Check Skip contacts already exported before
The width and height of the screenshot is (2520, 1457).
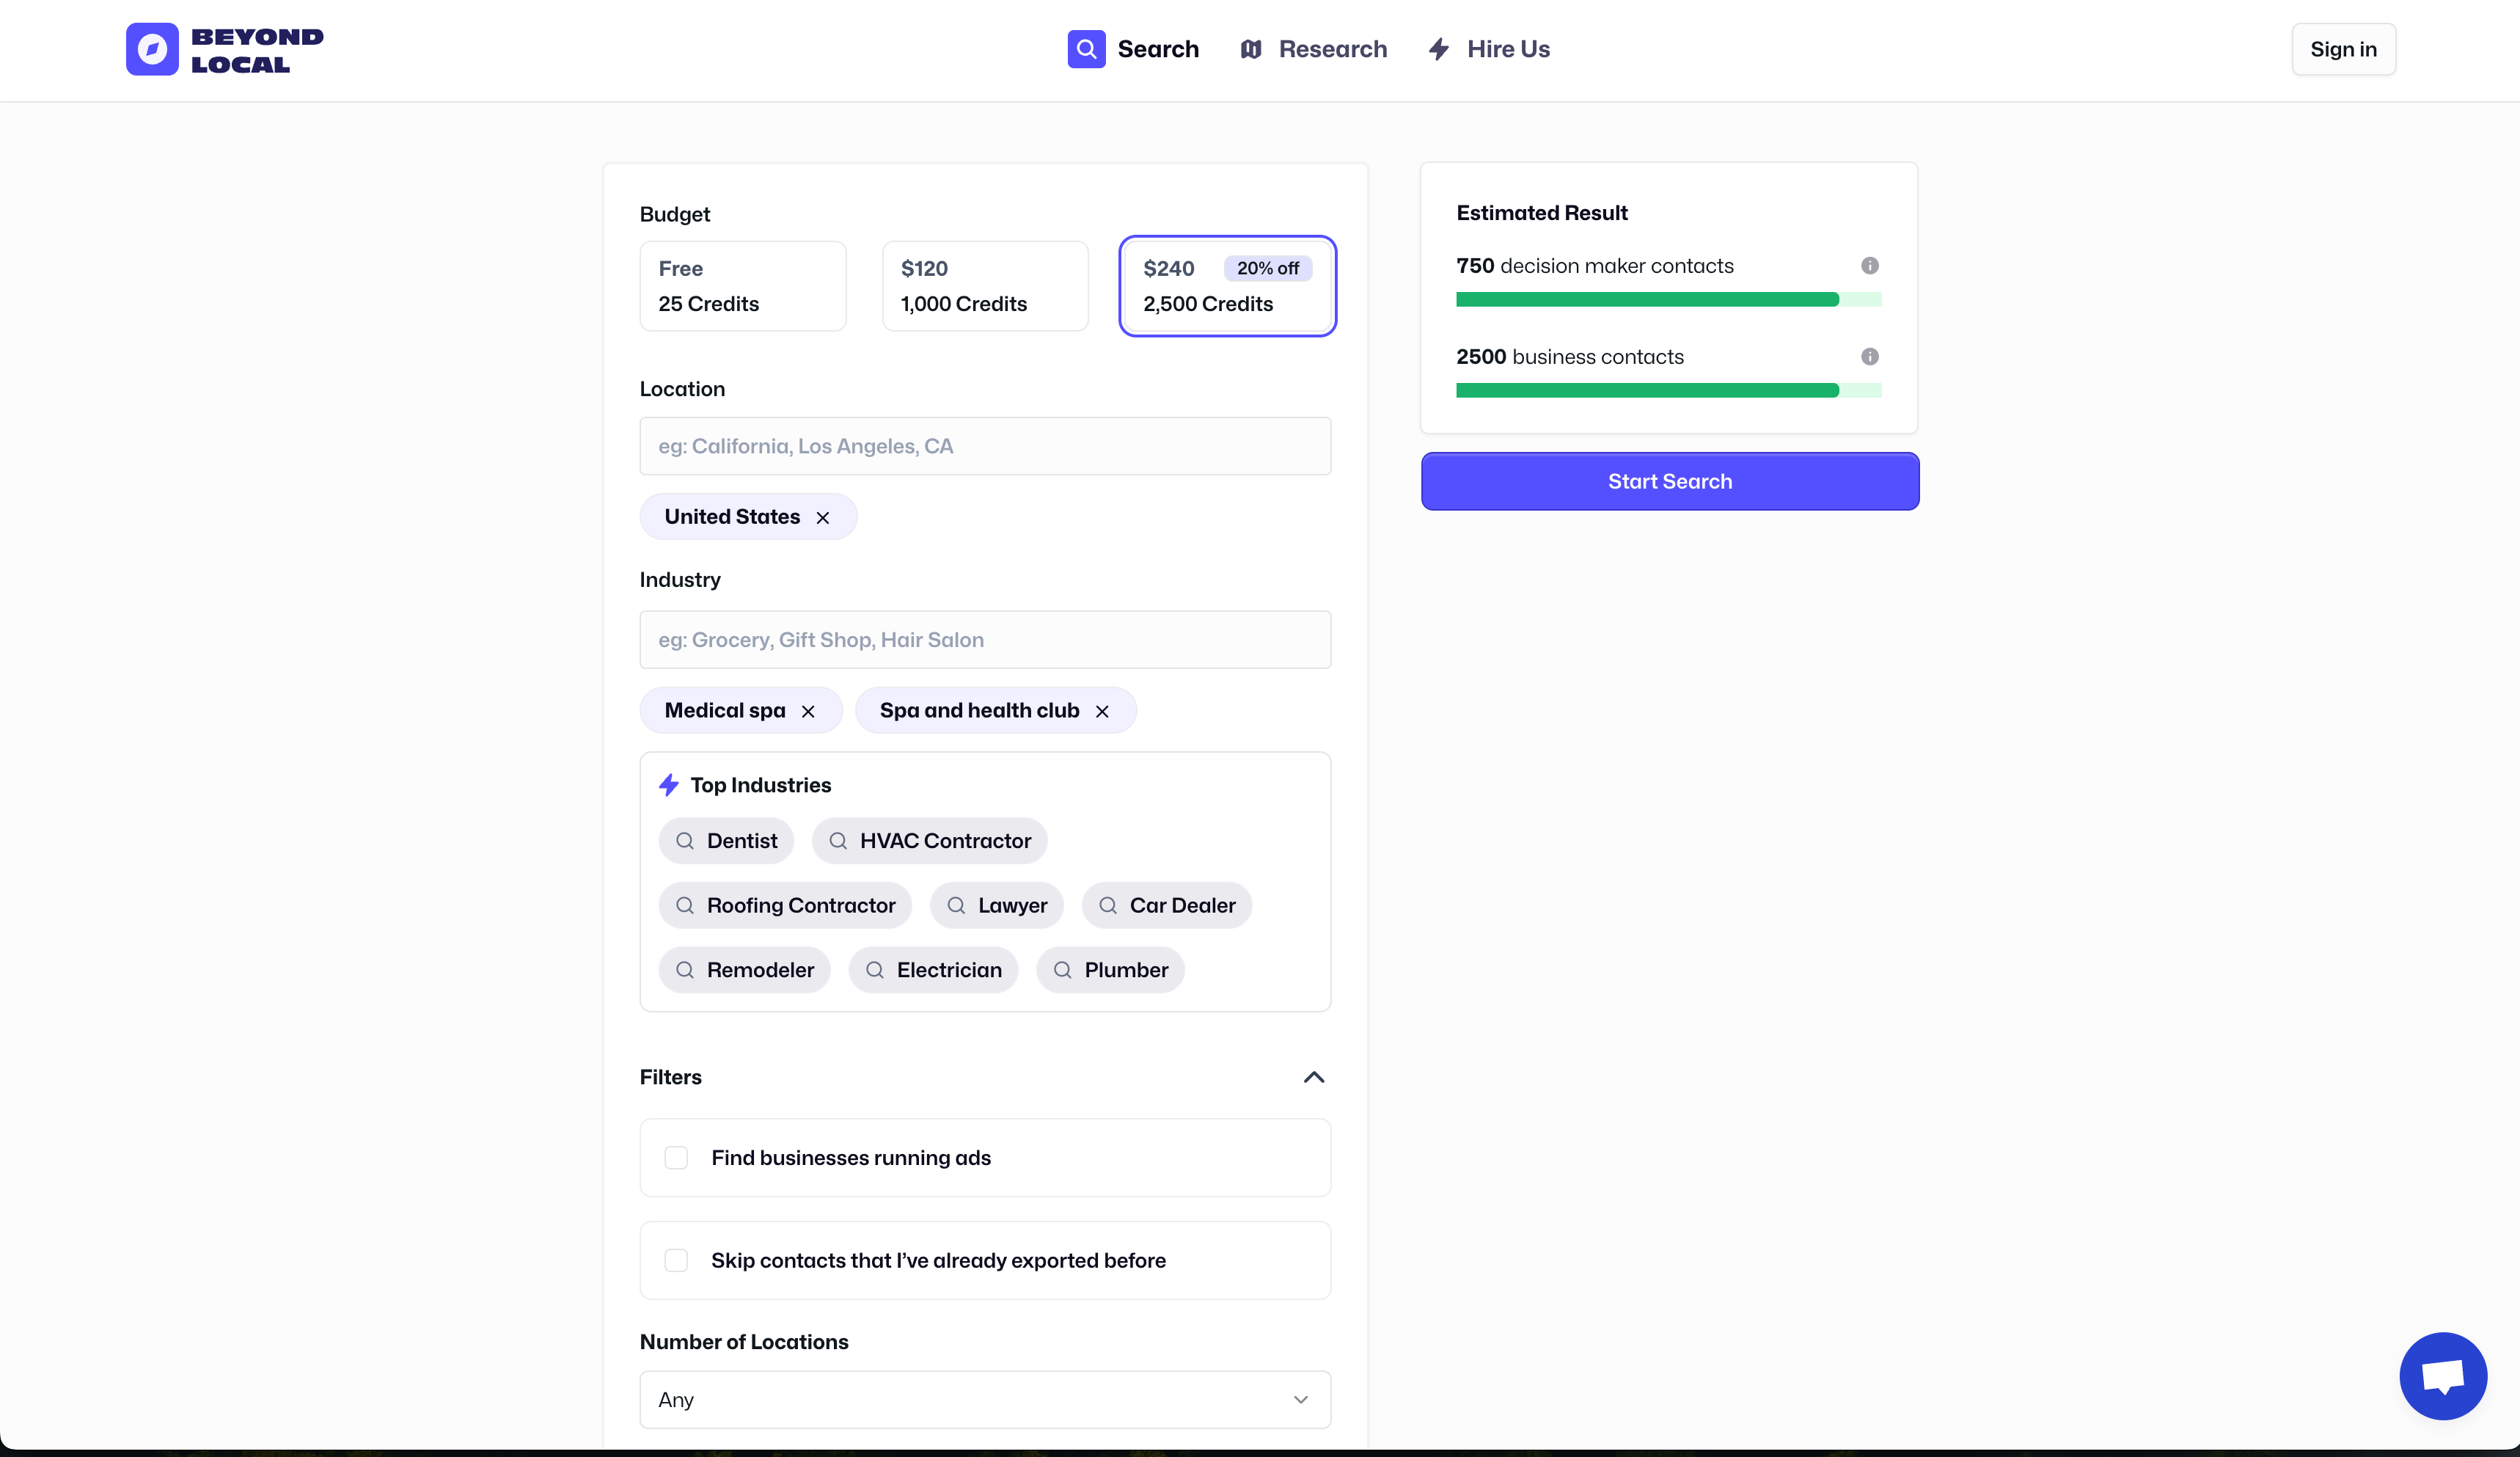click(x=676, y=1260)
